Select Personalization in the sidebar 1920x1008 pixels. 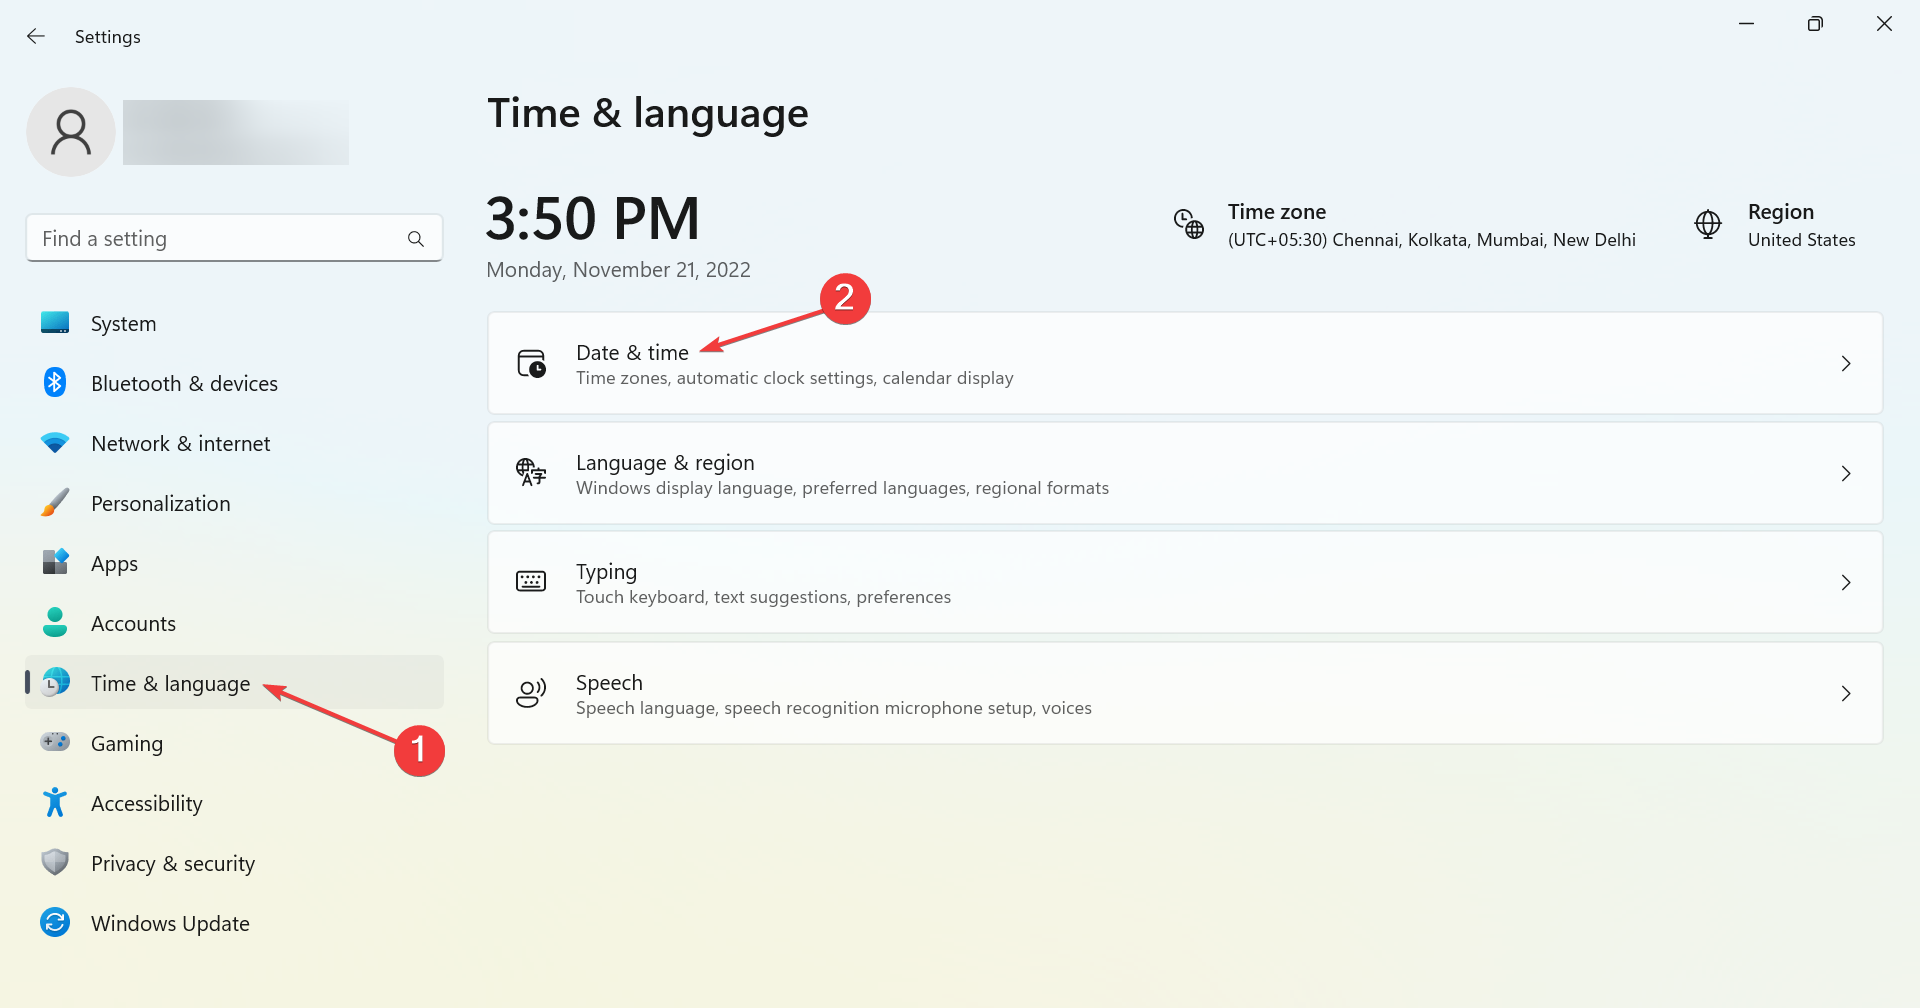(160, 504)
